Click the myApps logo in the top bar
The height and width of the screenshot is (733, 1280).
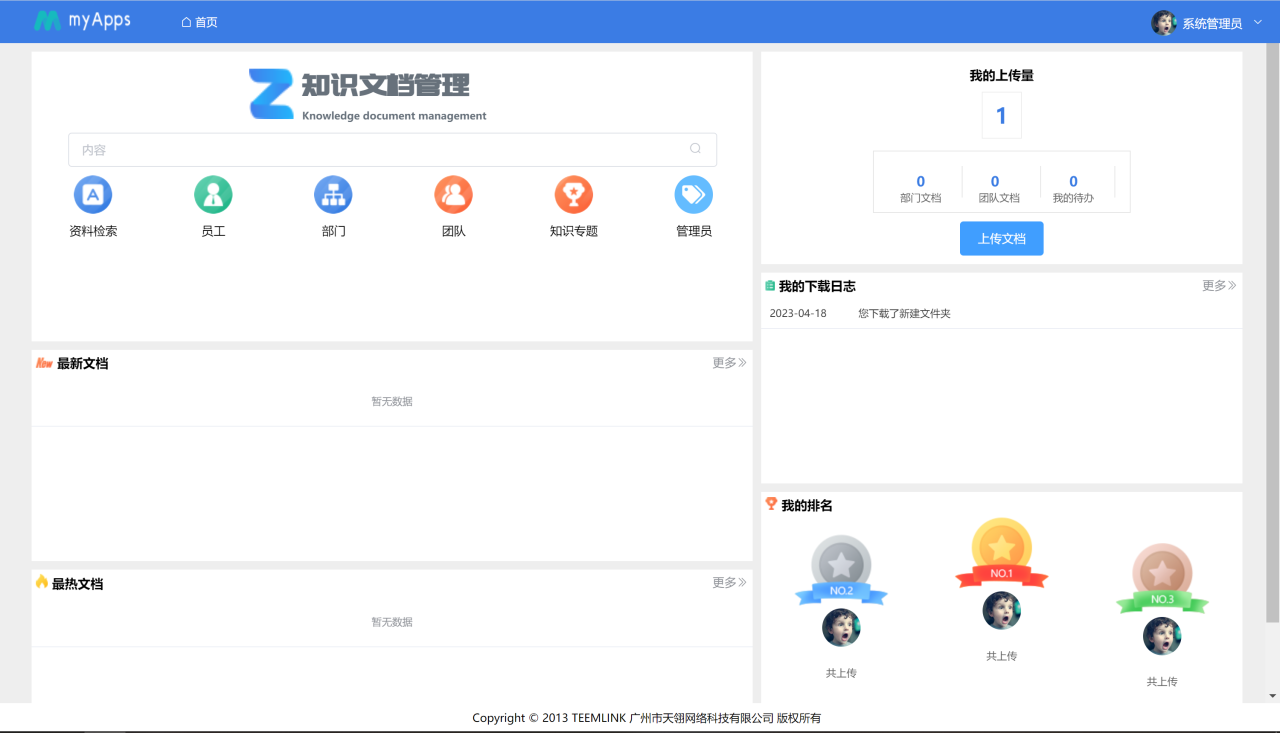82,20
